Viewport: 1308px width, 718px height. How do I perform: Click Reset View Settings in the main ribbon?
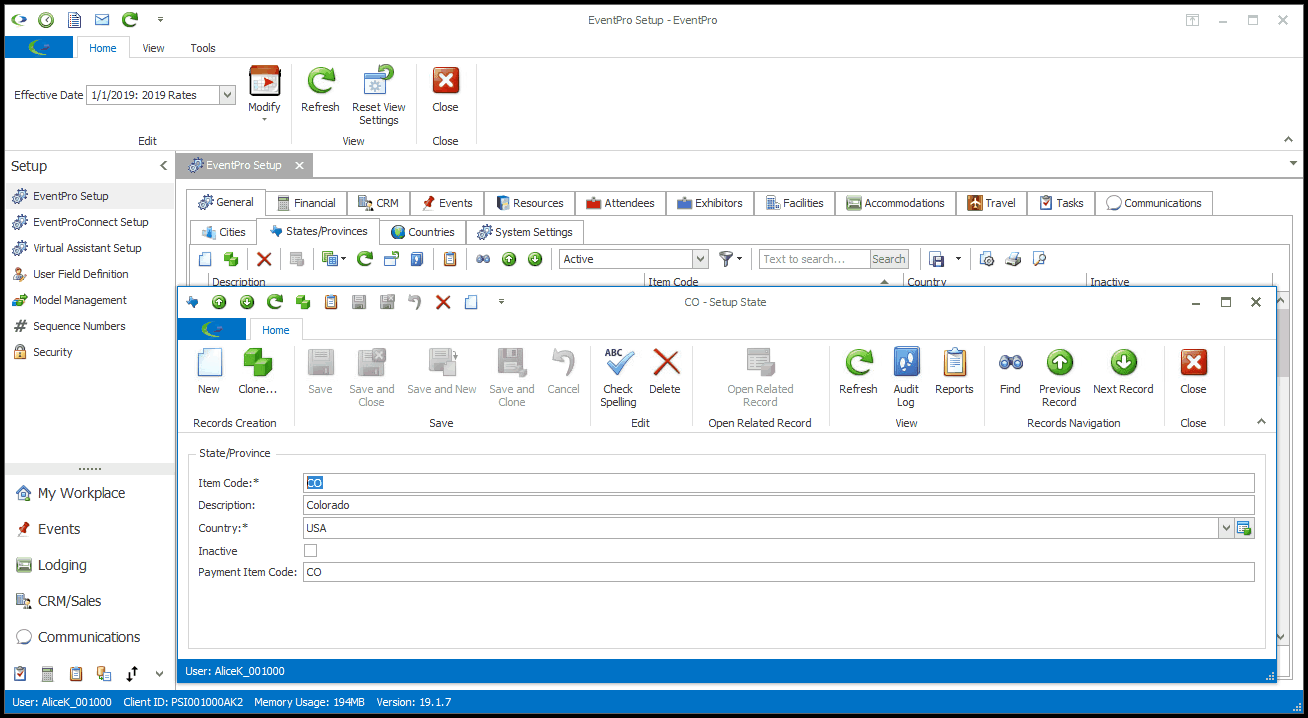coord(379,96)
